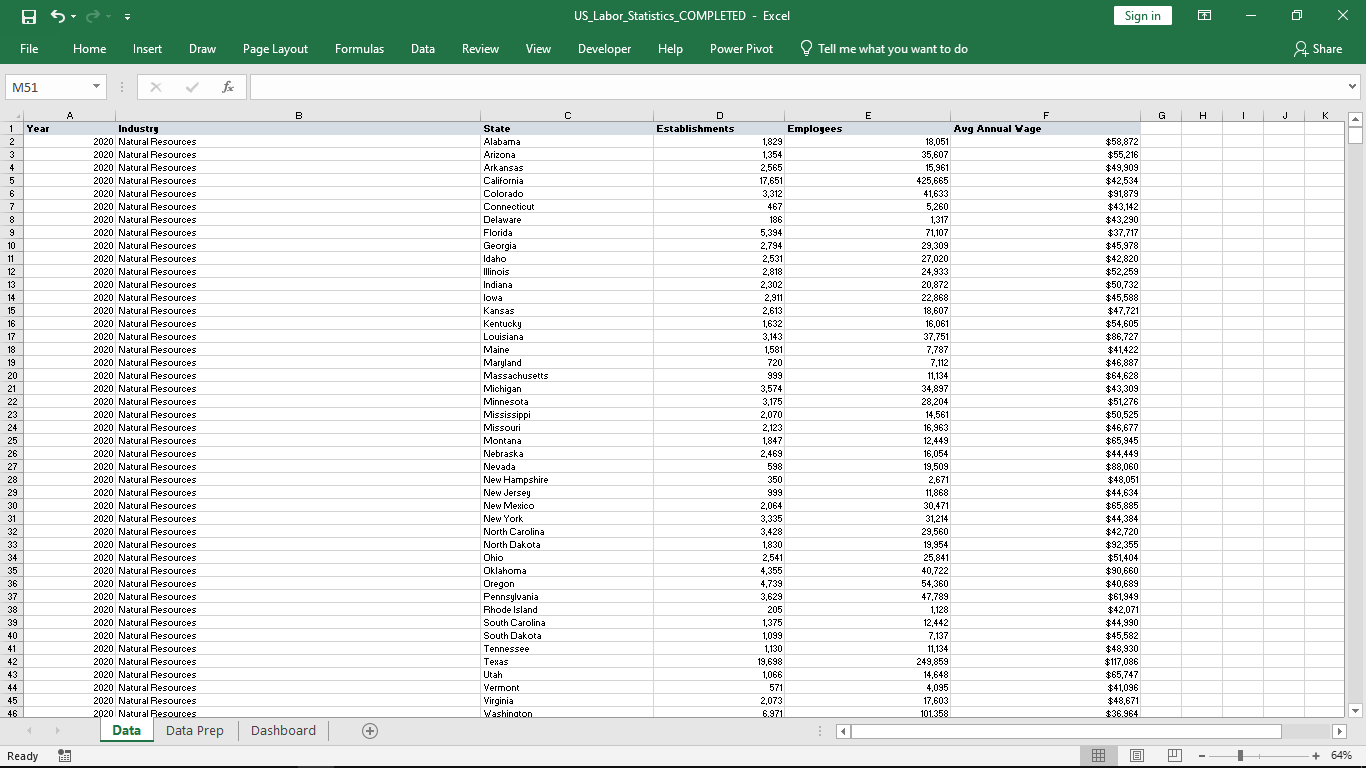Switch to the Data Prep sheet
Viewport: 1366px width, 768px height.
(195, 731)
